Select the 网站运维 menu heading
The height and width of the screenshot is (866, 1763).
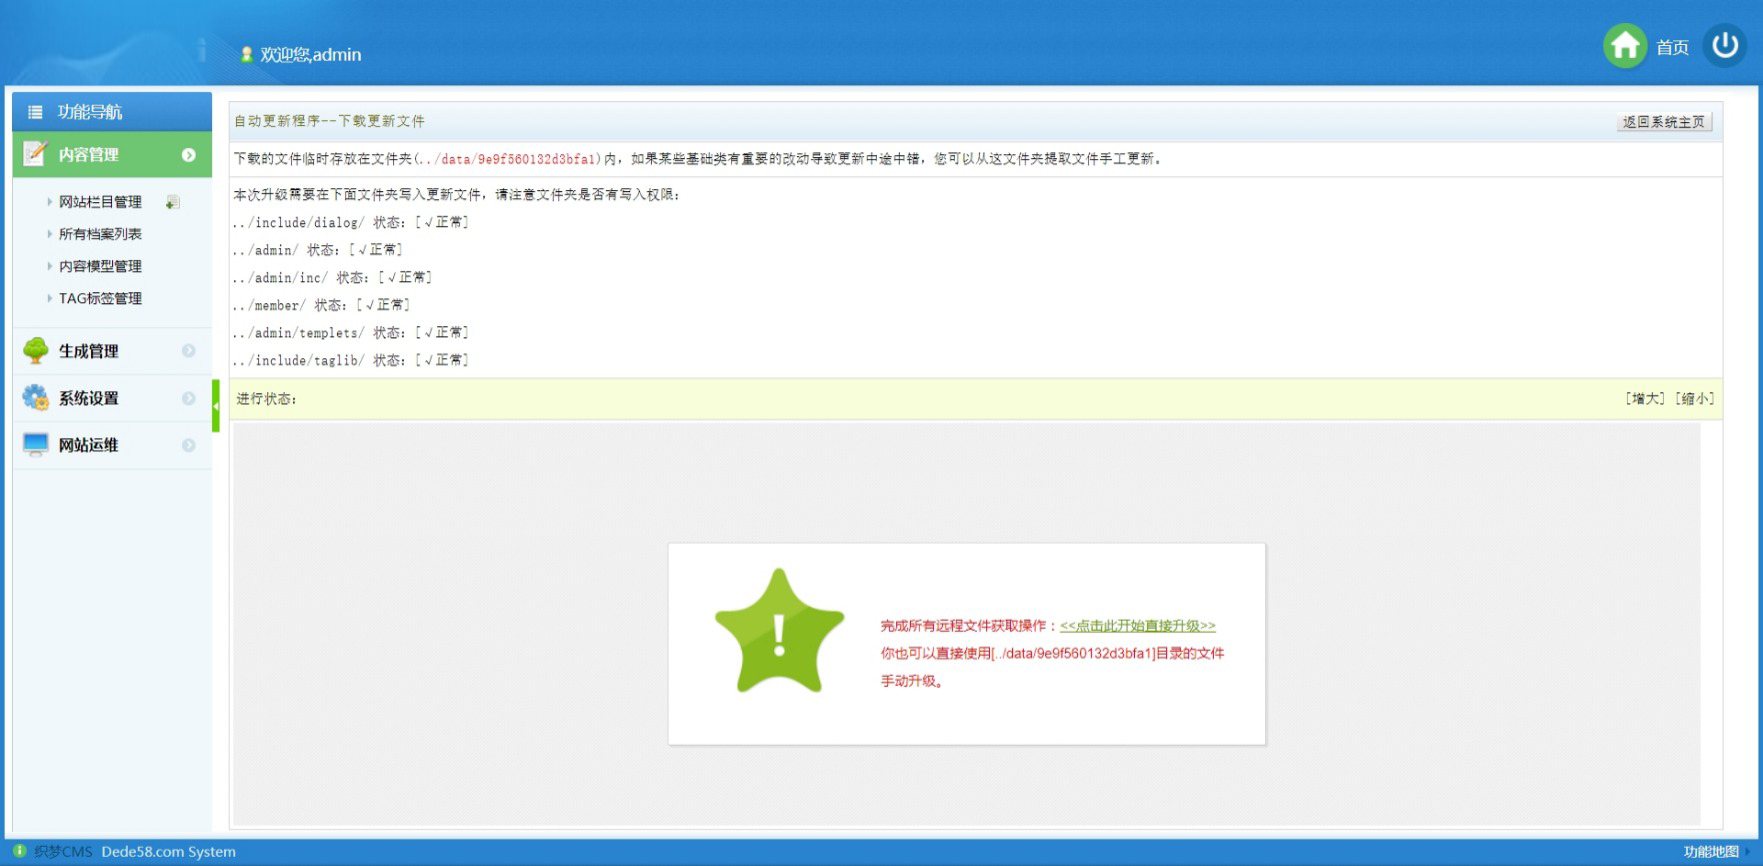click(88, 445)
